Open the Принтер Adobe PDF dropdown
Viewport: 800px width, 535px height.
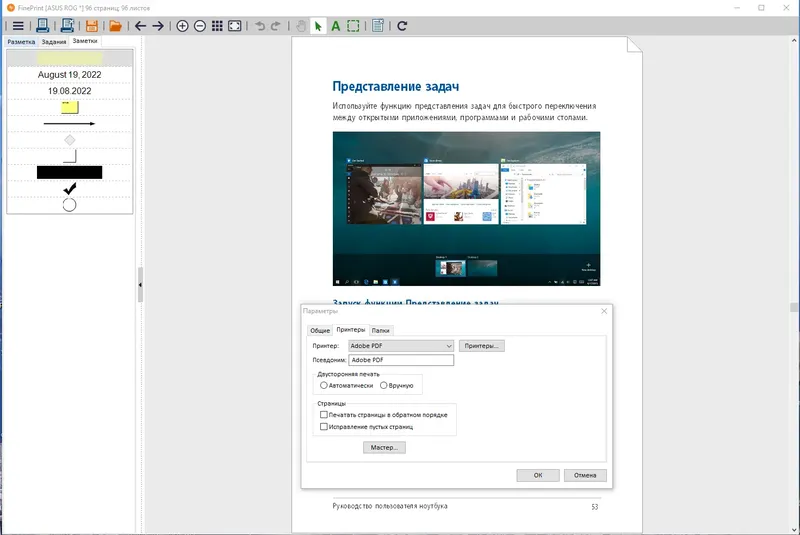pos(401,346)
